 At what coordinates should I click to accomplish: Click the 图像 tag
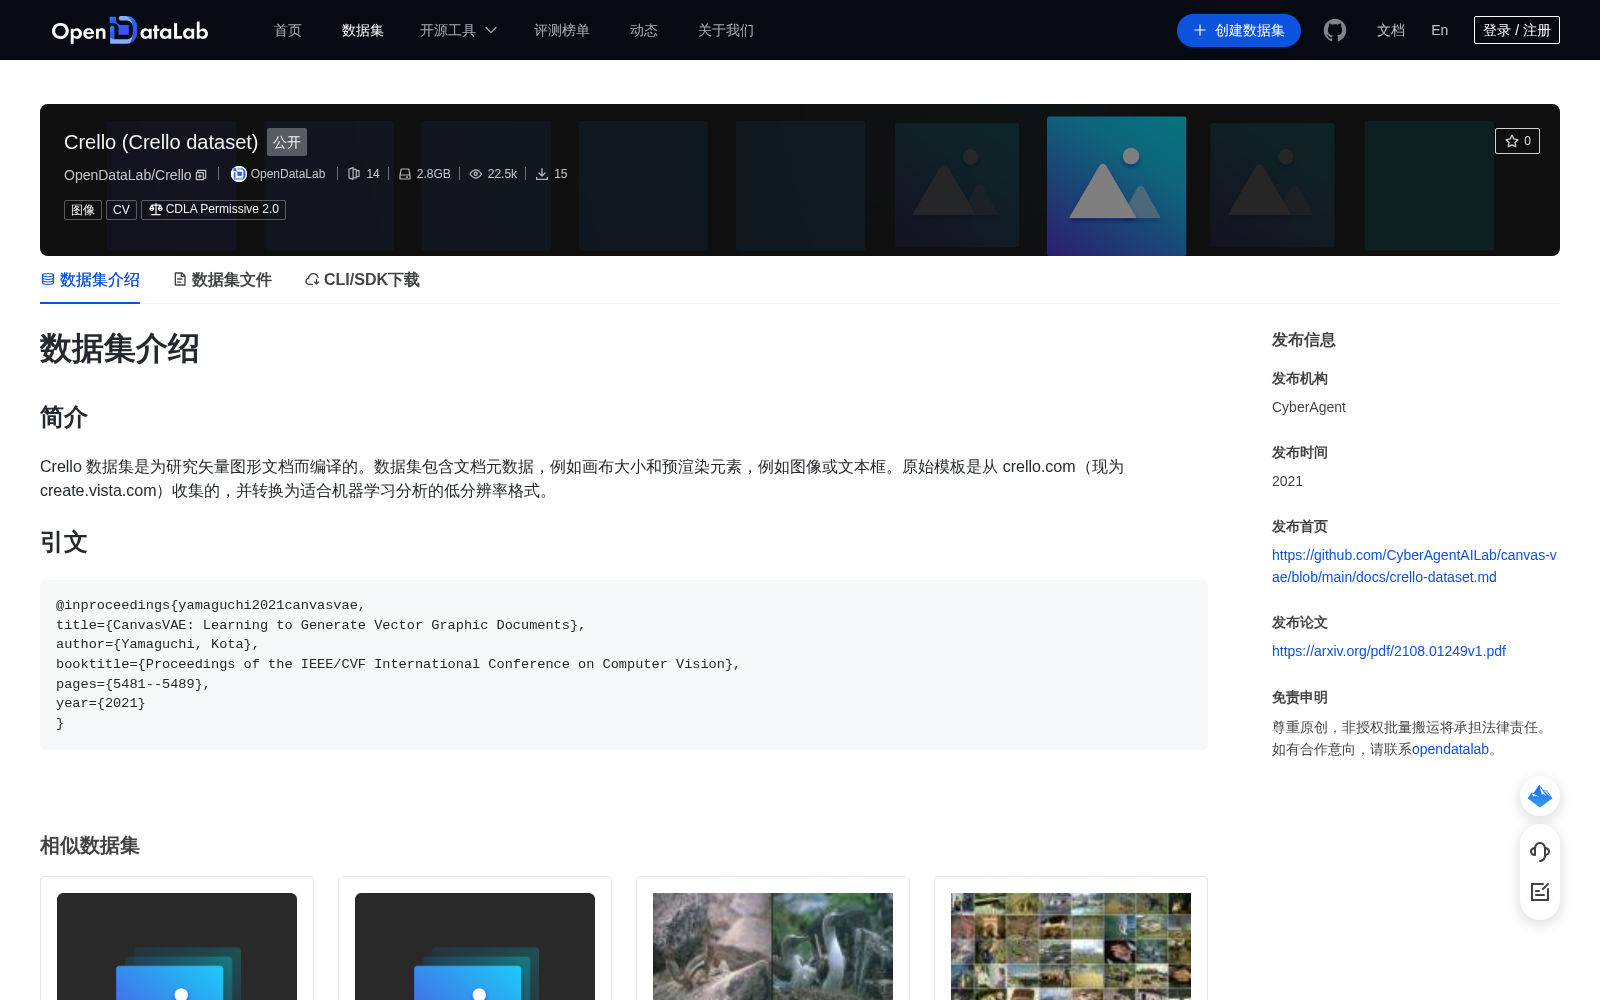83,210
